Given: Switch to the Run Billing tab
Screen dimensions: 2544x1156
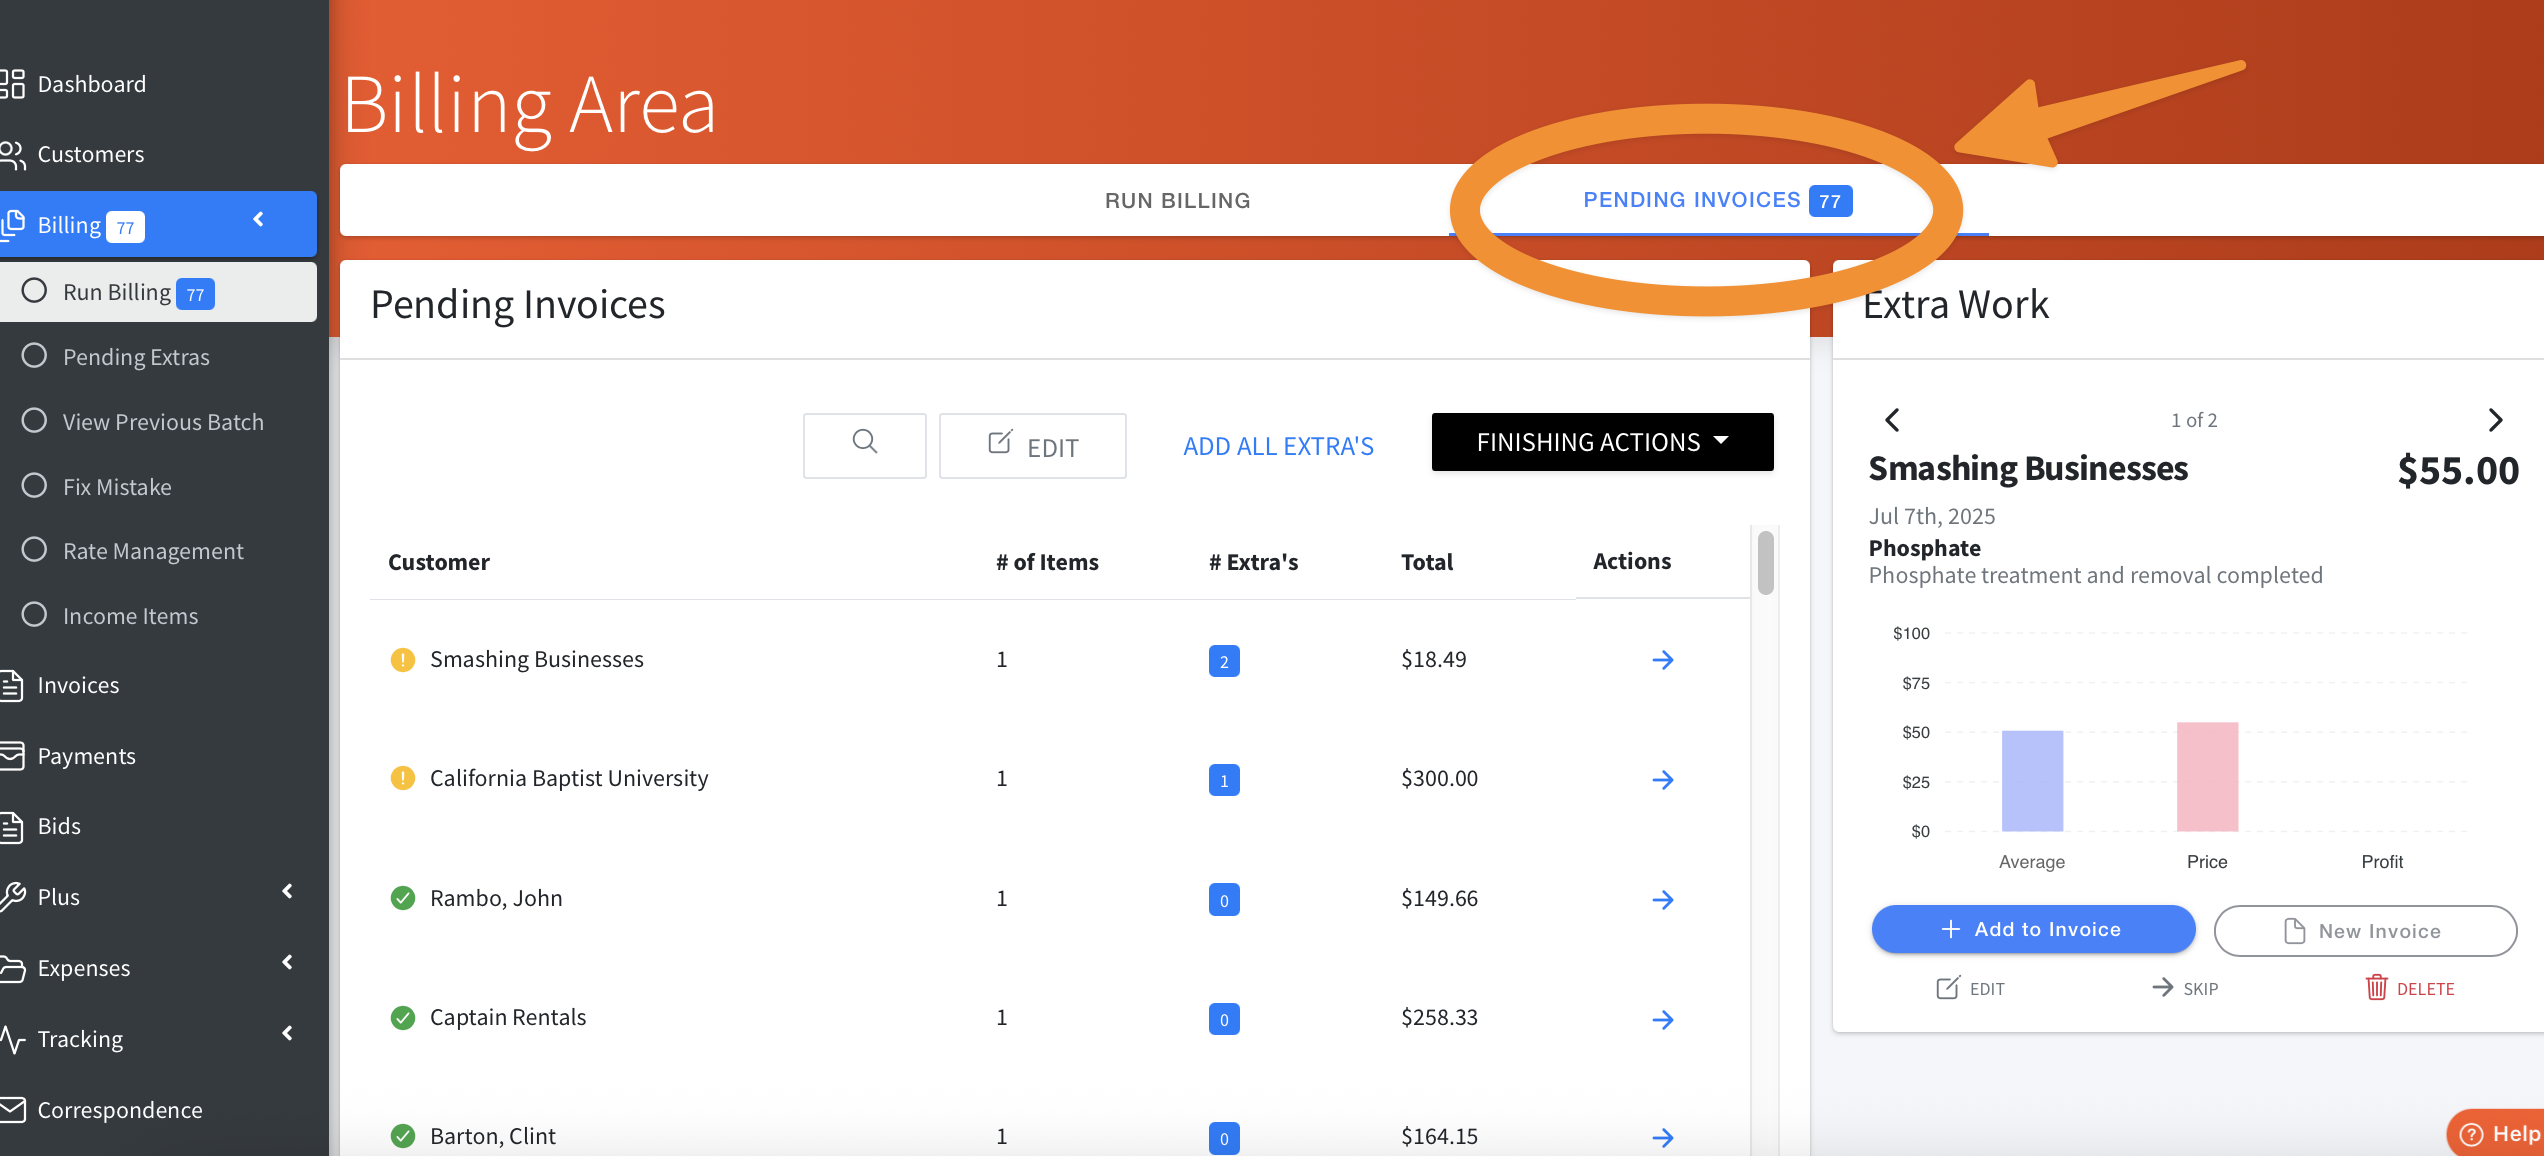Looking at the screenshot, I should coord(1177,200).
